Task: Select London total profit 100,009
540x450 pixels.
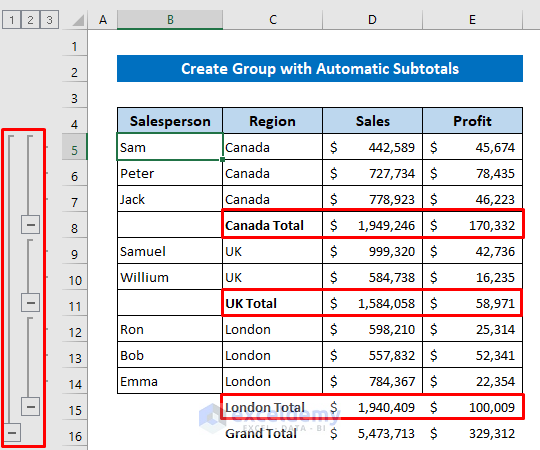Action: (x=472, y=407)
